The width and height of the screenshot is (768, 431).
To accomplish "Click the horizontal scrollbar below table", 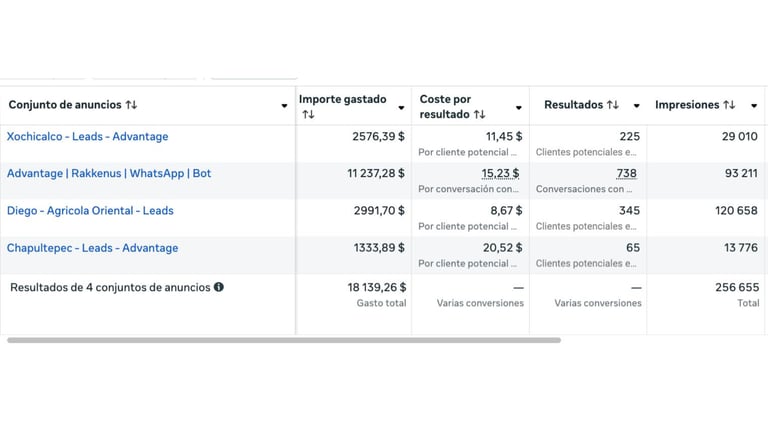I will [284, 340].
